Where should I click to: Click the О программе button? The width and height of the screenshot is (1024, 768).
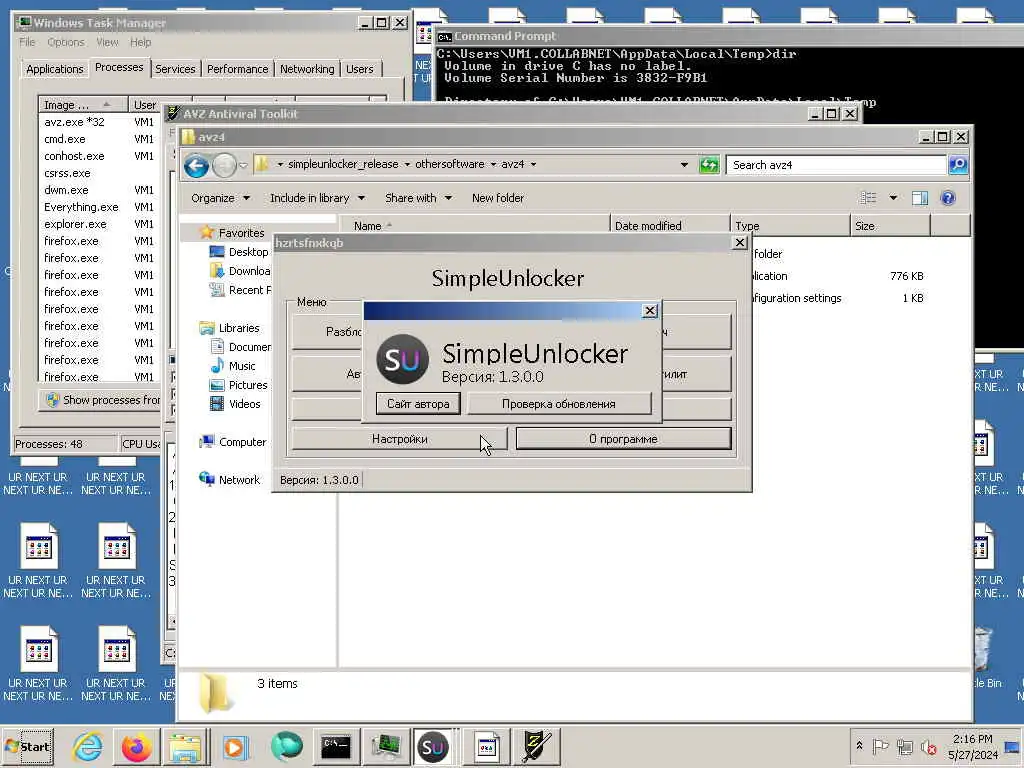(x=623, y=439)
